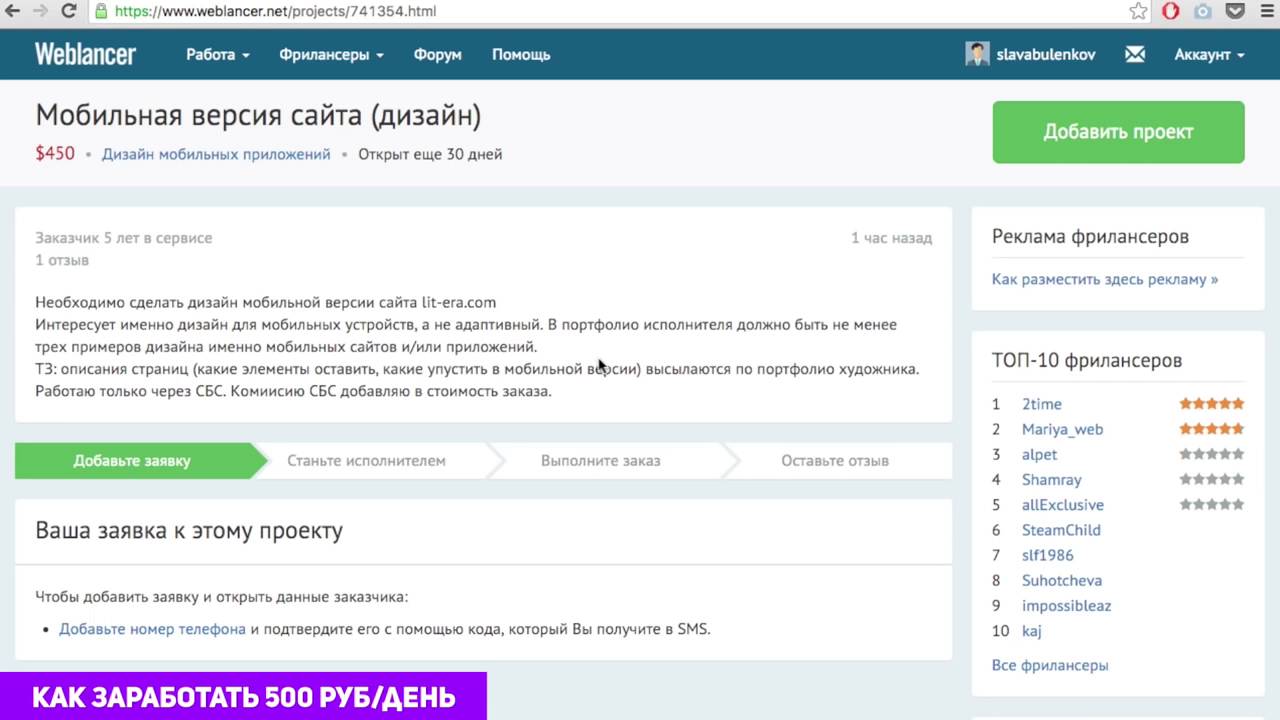Select the Оставьте отзыв step
Image resolution: width=1280 pixels, height=720 pixels.
click(835, 461)
